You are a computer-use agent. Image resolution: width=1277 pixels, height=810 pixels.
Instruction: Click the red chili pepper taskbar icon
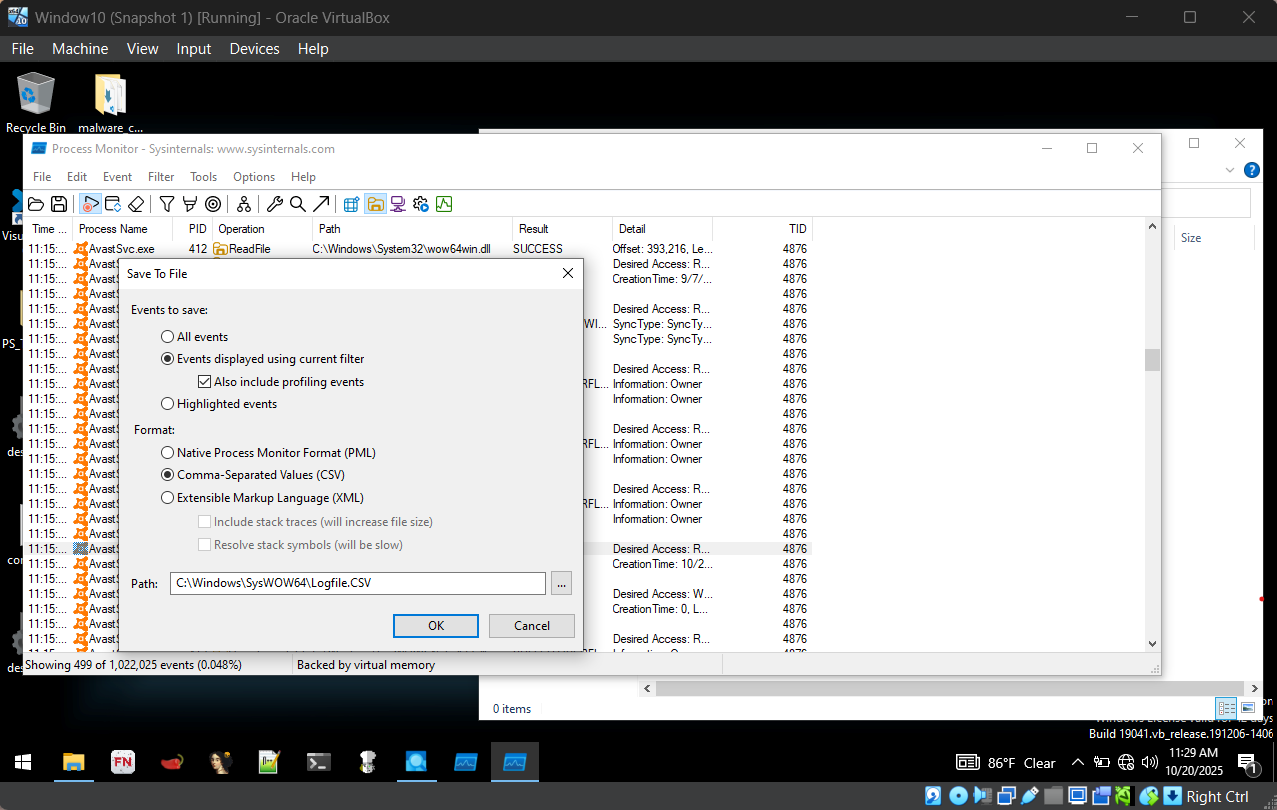tap(172, 762)
